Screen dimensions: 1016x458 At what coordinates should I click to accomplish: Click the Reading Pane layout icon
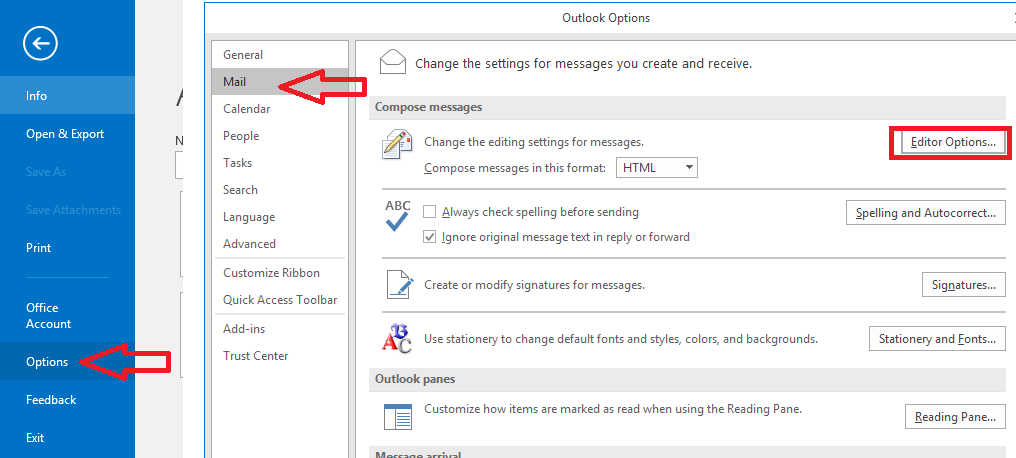pyautogui.click(x=398, y=417)
